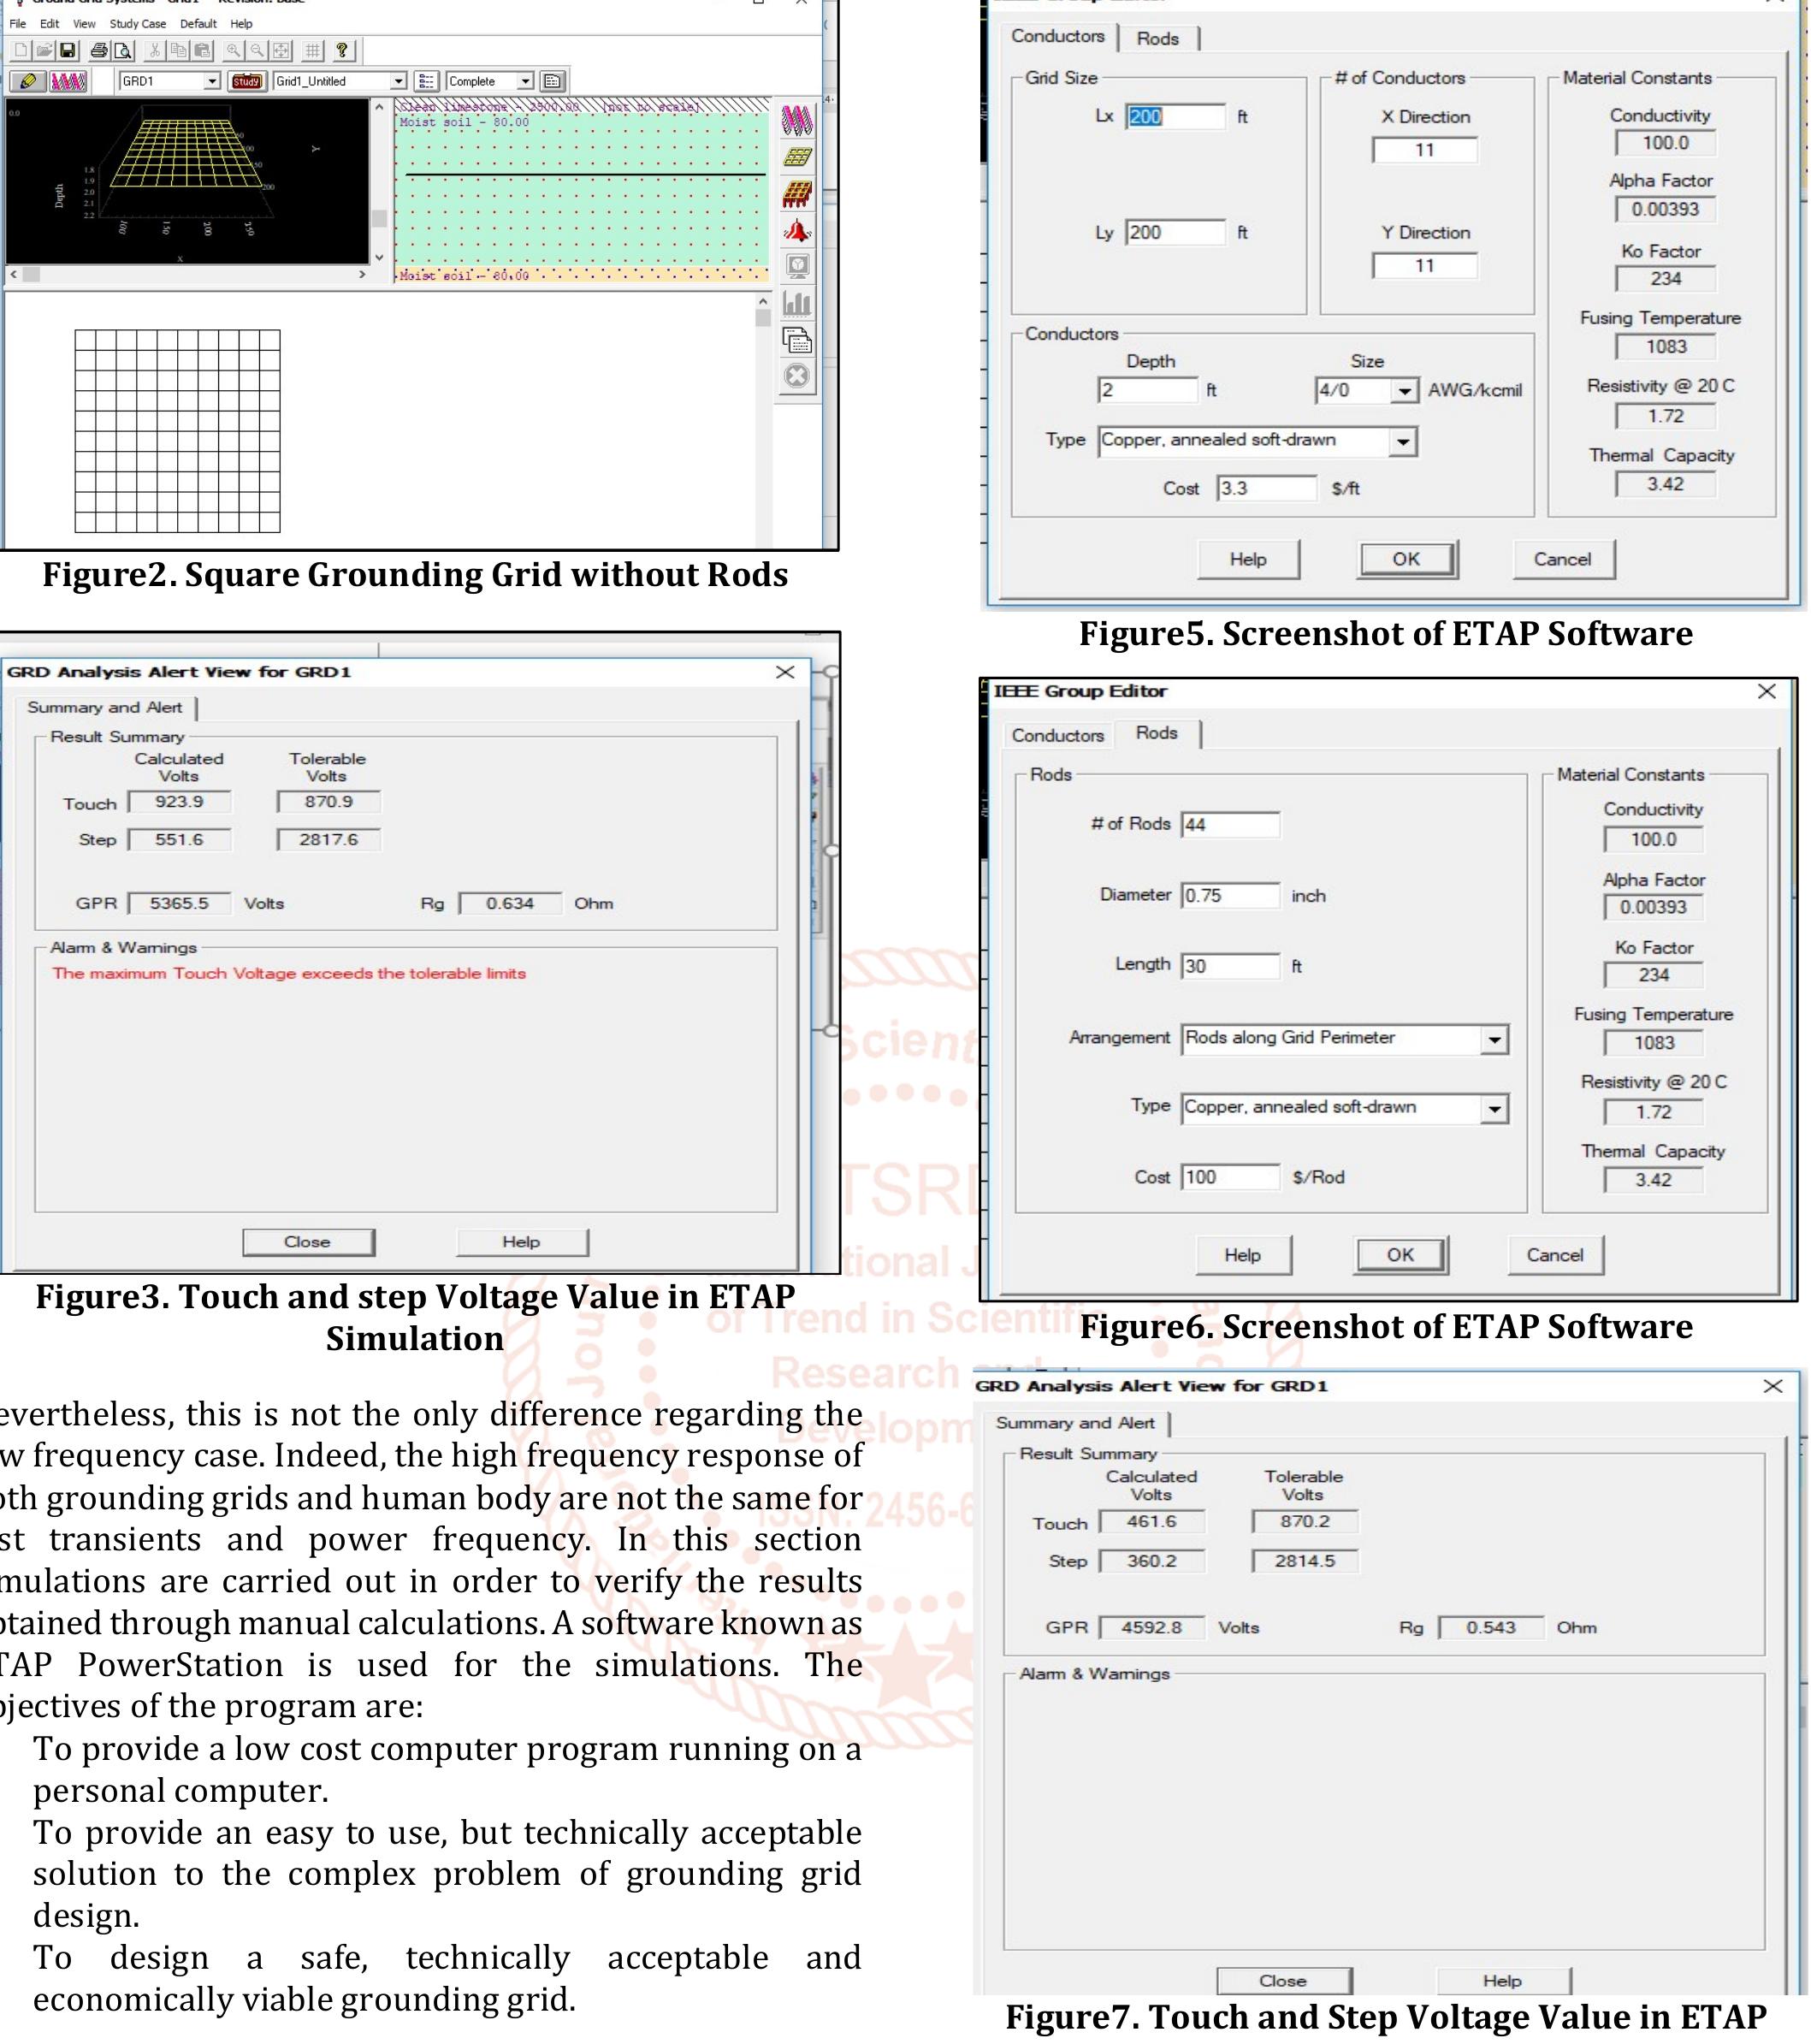Click the Help question mark icon
Viewport: 1811px width, 2044px height.
point(342,51)
